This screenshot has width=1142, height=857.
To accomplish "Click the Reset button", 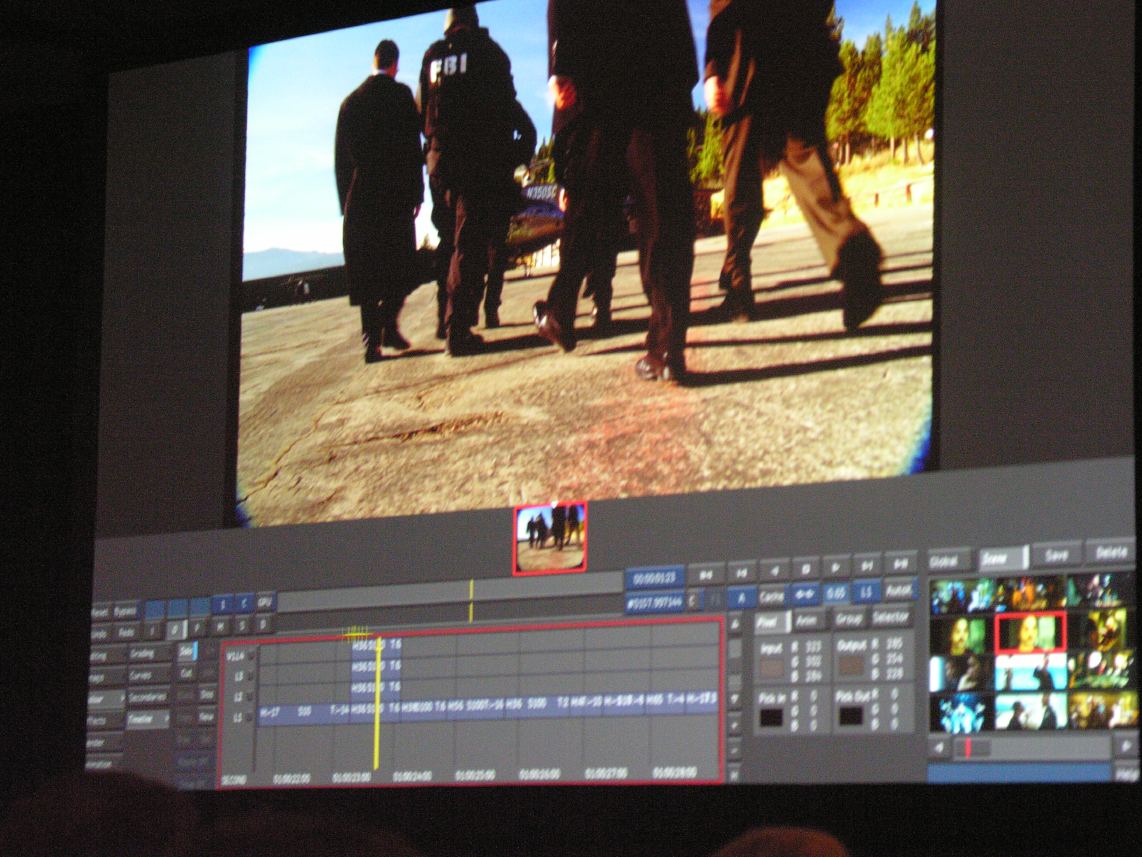I will 100,612.
